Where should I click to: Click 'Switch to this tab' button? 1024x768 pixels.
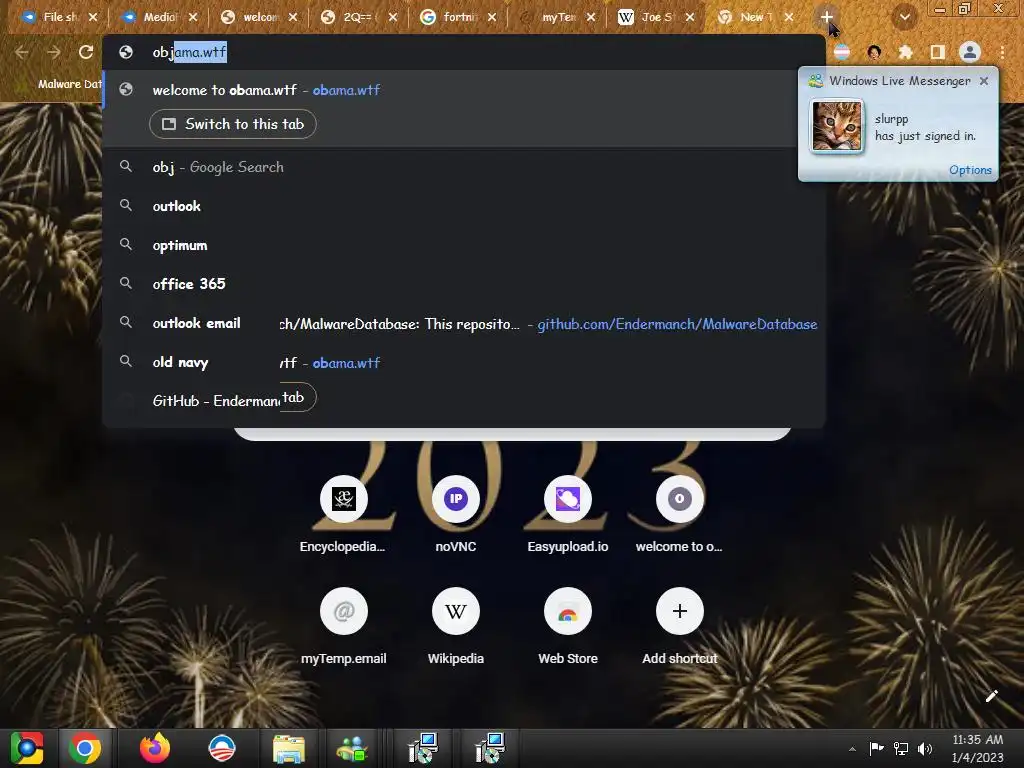pos(232,124)
